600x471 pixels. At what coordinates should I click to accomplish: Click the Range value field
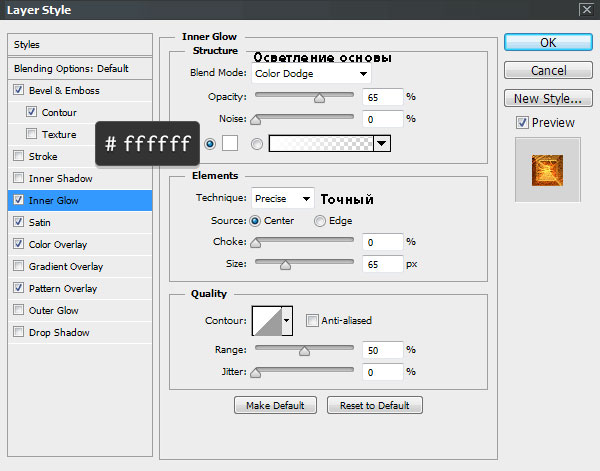coord(382,350)
